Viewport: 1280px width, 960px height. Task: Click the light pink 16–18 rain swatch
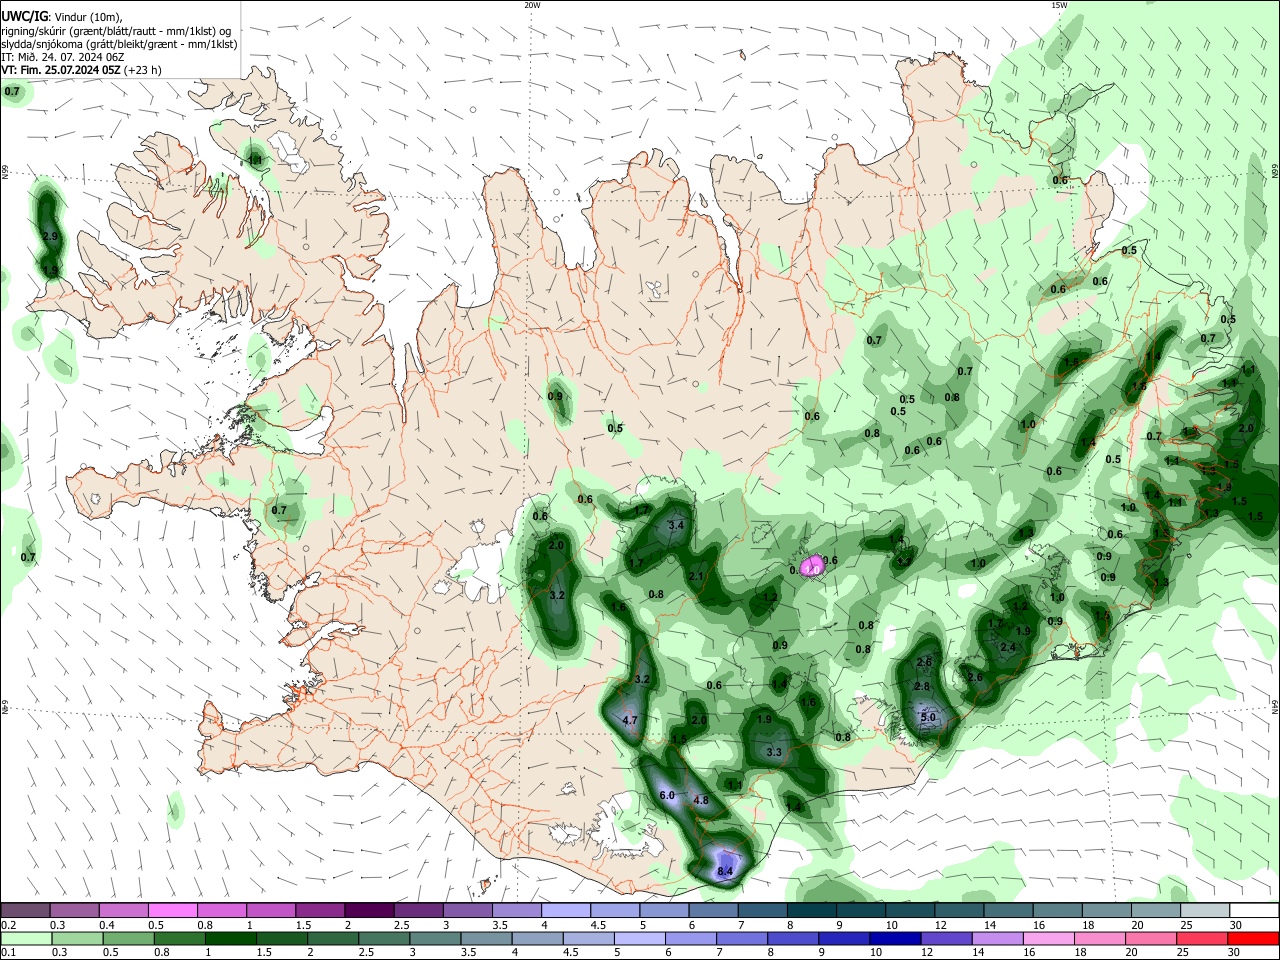click(x=1047, y=939)
